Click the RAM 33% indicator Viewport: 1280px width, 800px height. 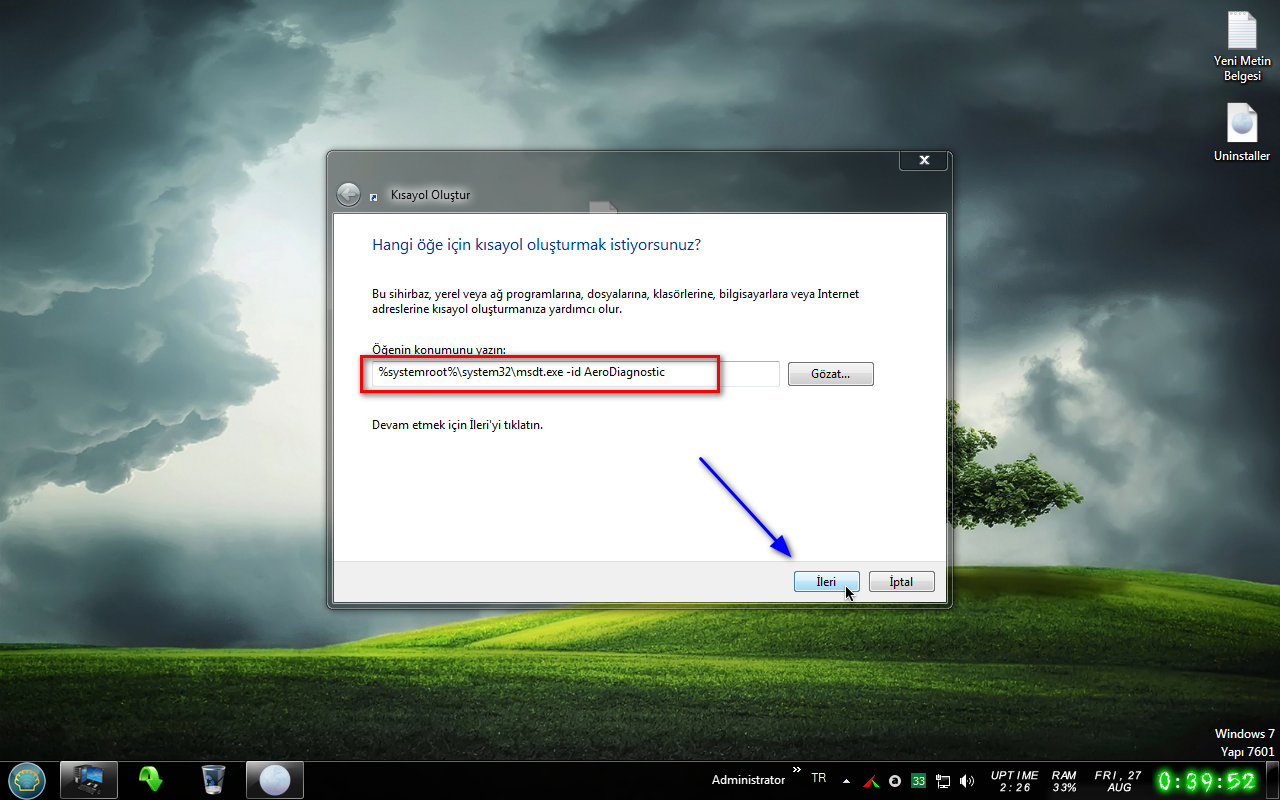(1064, 781)
